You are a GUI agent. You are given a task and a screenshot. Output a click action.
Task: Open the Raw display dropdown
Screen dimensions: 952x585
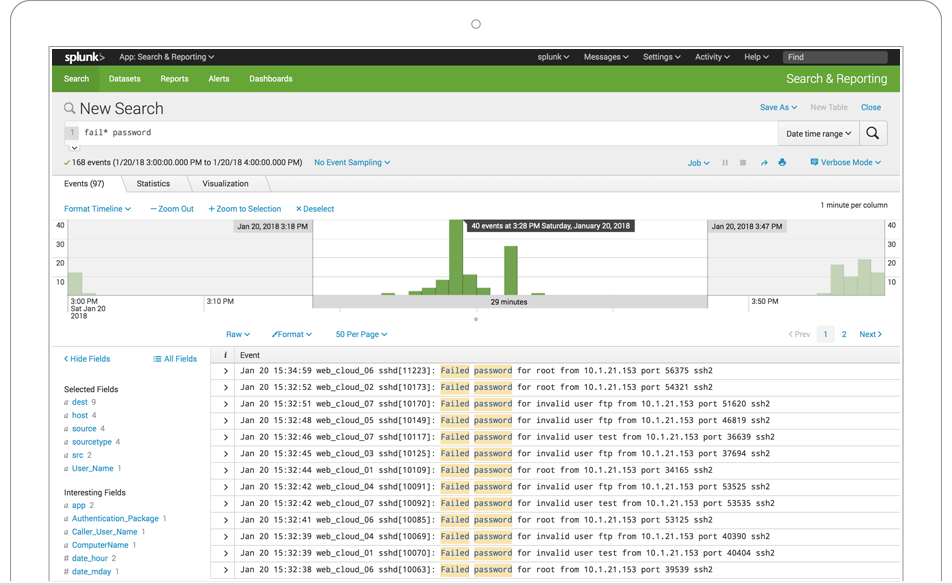coord(238,334)
